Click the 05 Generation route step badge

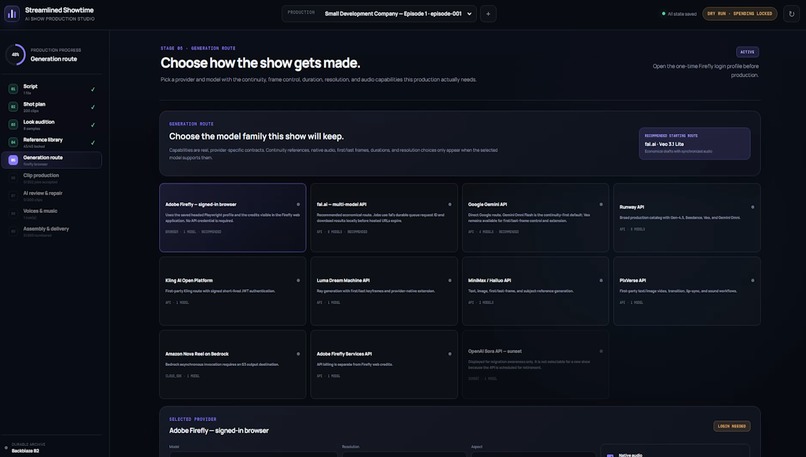(x=13, y=160)
